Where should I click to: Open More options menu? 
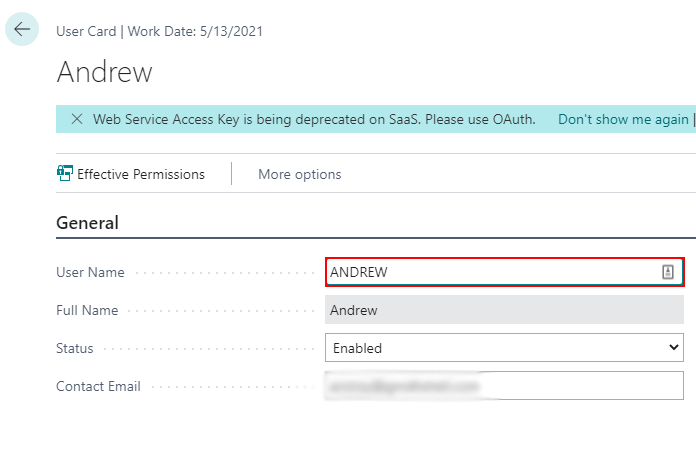tap(299, 174)
